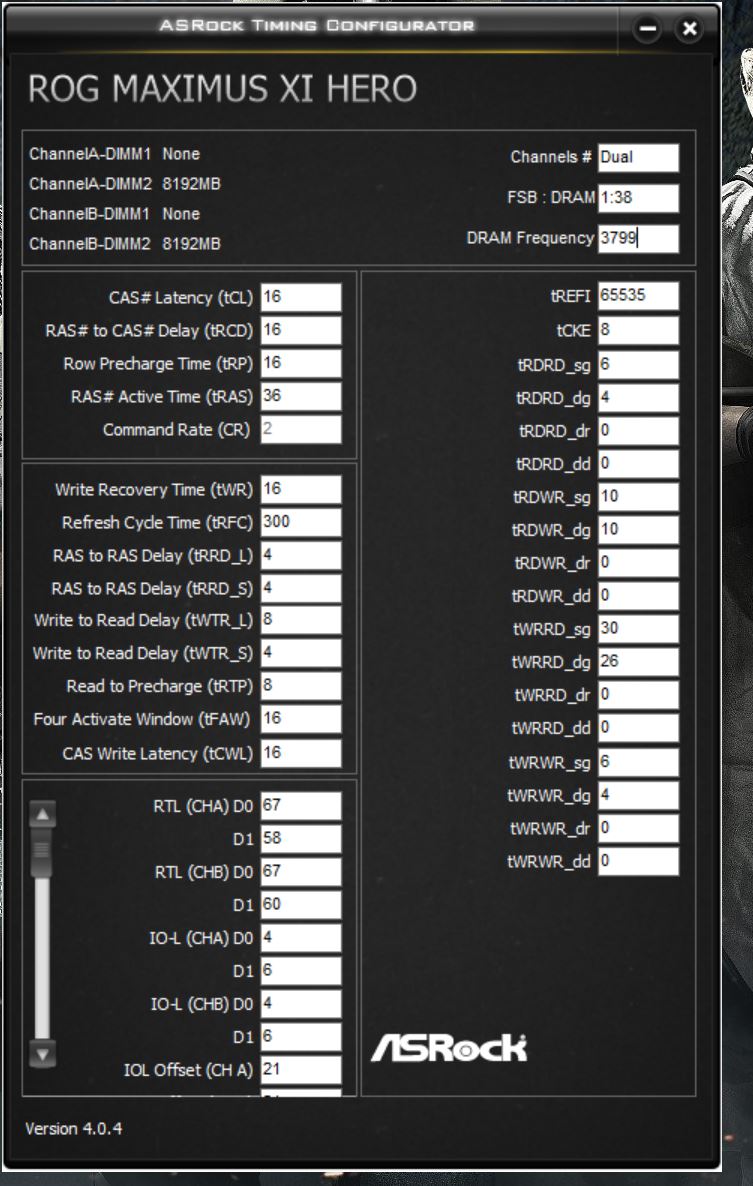Click the tWRRD_sg field showing 30
753x1186 pixels.
tap(638, 629)
